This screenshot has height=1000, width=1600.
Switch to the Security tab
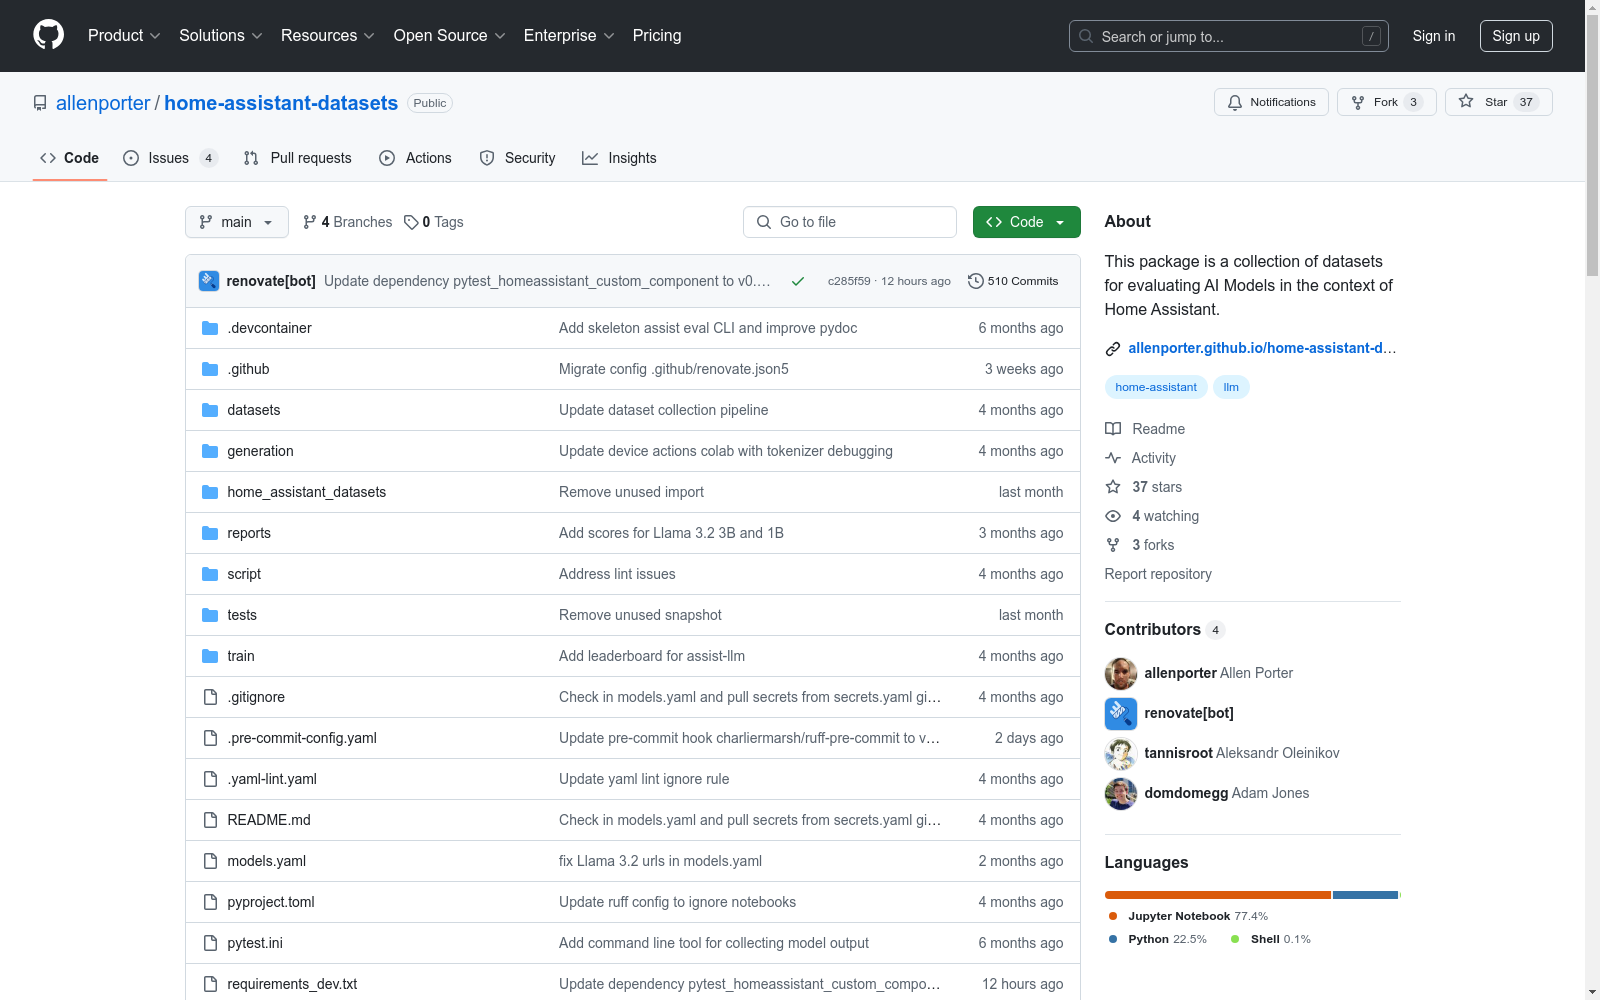coord(518,158)
